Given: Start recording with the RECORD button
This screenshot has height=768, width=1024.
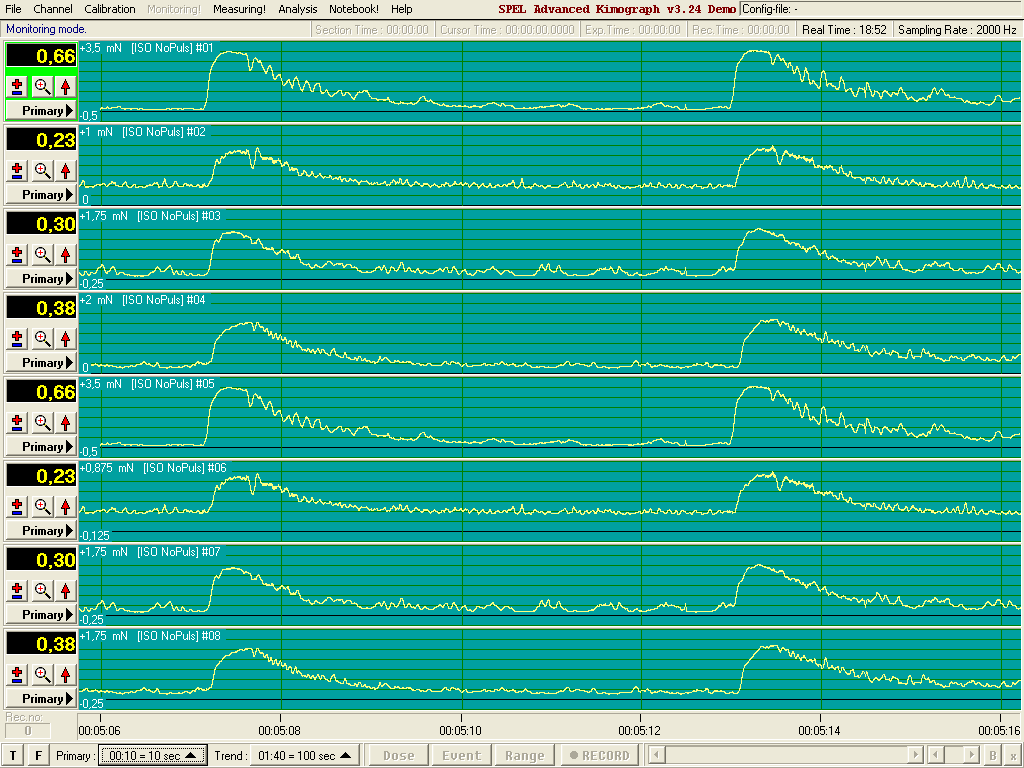Looking at the screenshot, I should coord(600,756).
